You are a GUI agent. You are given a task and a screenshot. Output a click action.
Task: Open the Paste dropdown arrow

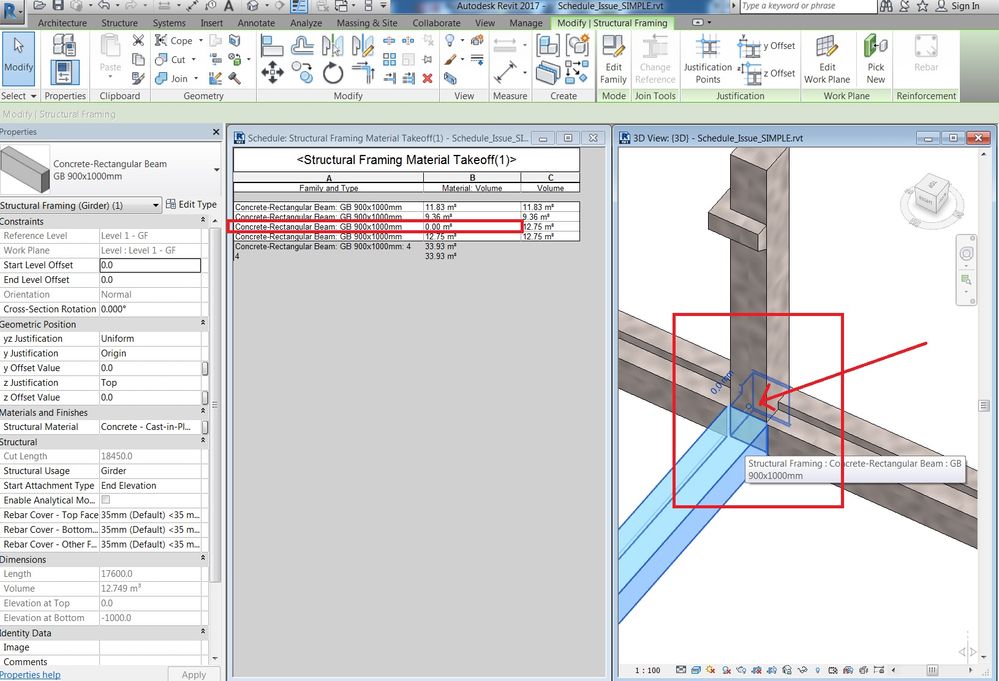coord(110,76)
